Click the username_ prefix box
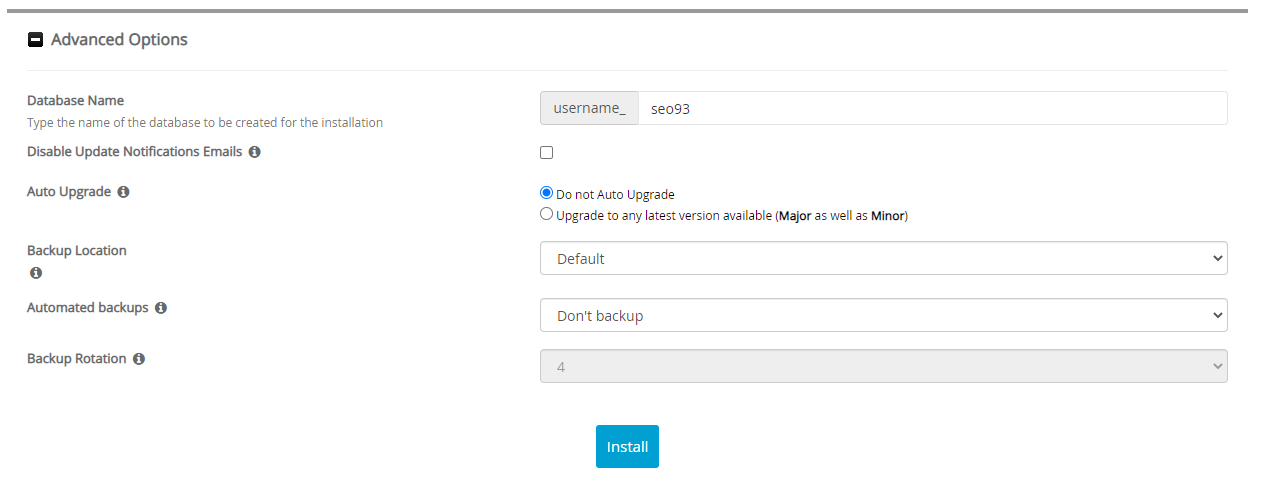Screen dimensions: 1261x478 pos(589,109)
